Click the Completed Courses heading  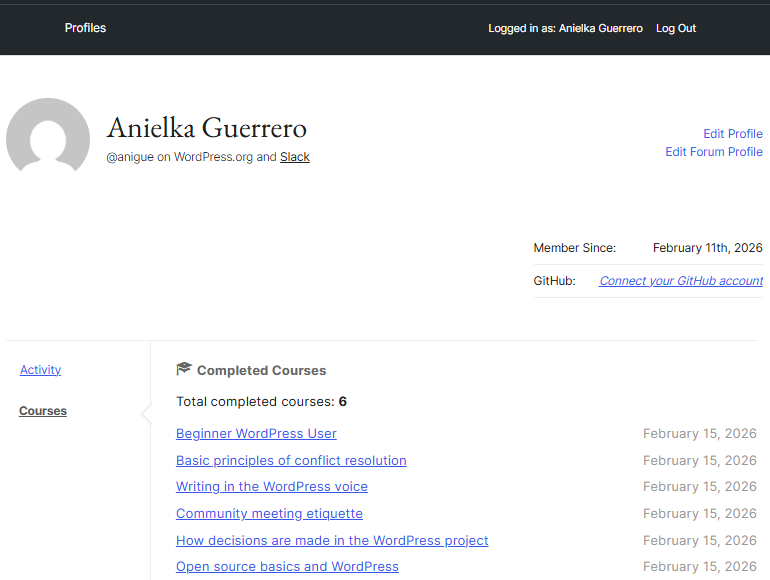click(x=261, y=370)
